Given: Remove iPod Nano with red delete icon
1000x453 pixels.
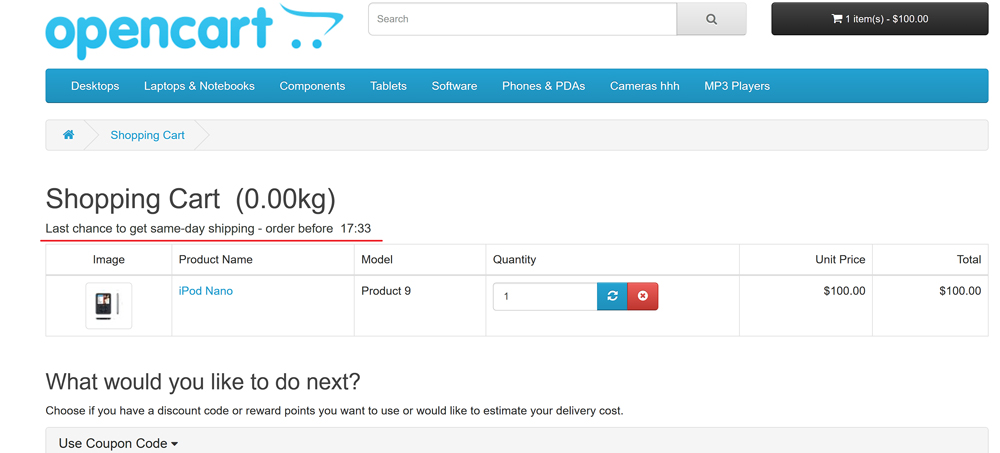Looking at the screenshot, I should [x=643, y=296].
